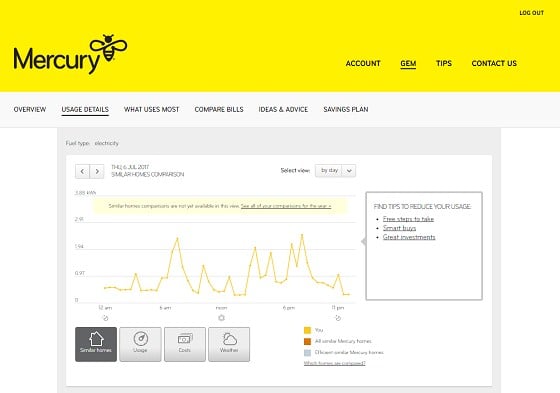Click the 12 am moon icon

[105, 318]
